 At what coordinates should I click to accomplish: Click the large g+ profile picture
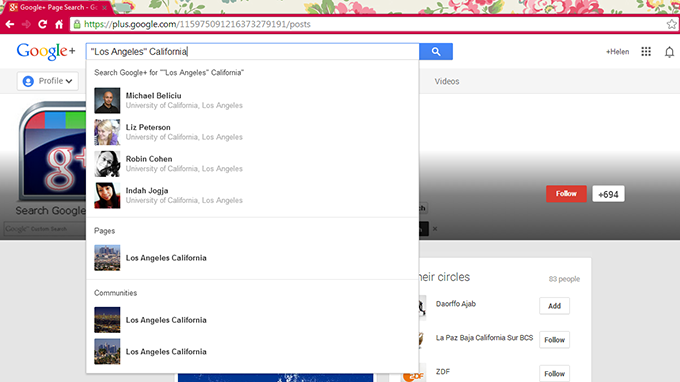pyautogui.click(x=53, y=152)
